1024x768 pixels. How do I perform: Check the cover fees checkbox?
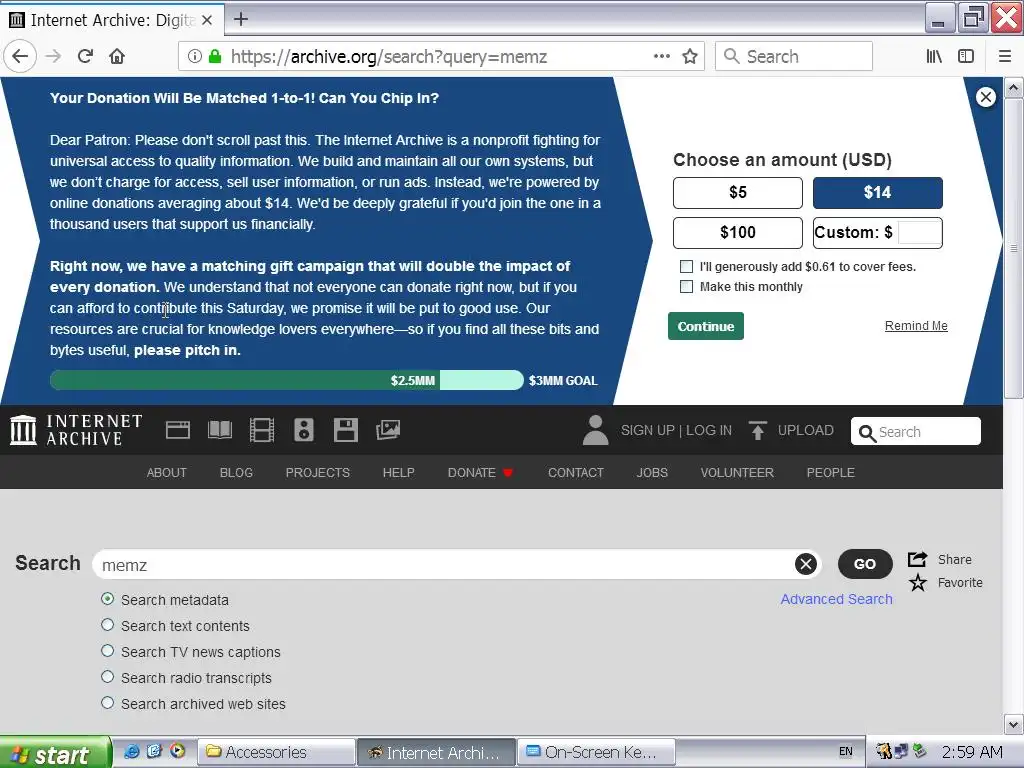pos(686,266)
